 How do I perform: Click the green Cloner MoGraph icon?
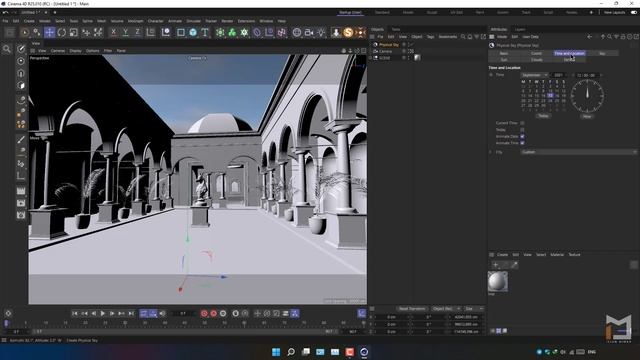click(232, 32)
